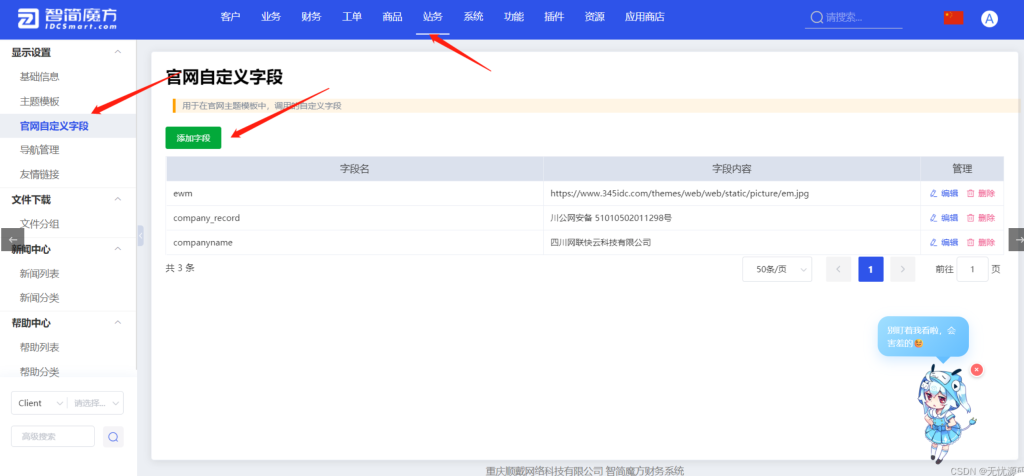Open the 客户 top menu
Viewport: 1024px width, 476px height.
[x=231, y=17]
